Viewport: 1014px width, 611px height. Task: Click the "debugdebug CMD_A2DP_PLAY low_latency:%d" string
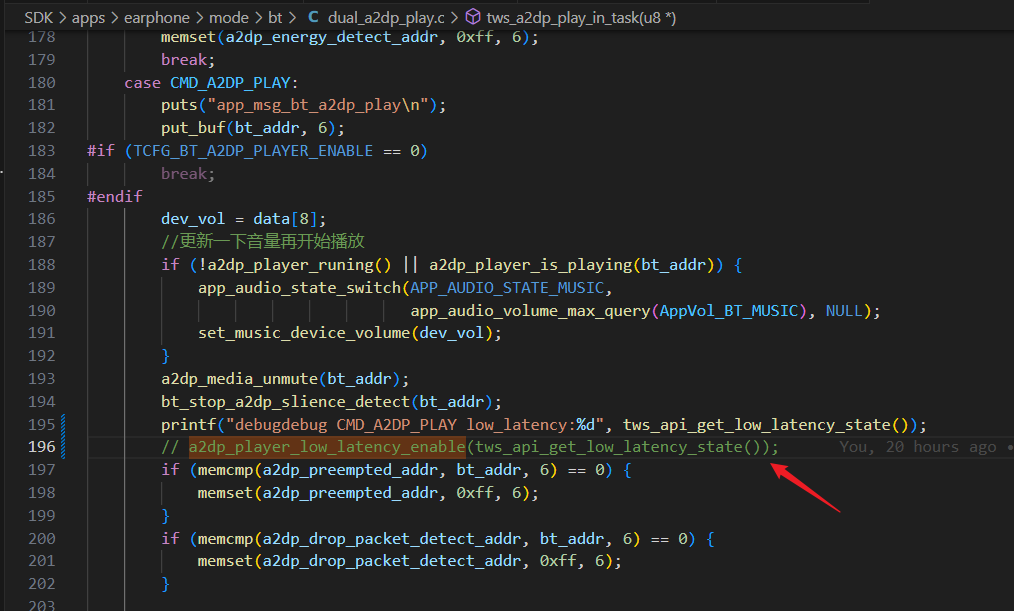(x=415, y=425)
